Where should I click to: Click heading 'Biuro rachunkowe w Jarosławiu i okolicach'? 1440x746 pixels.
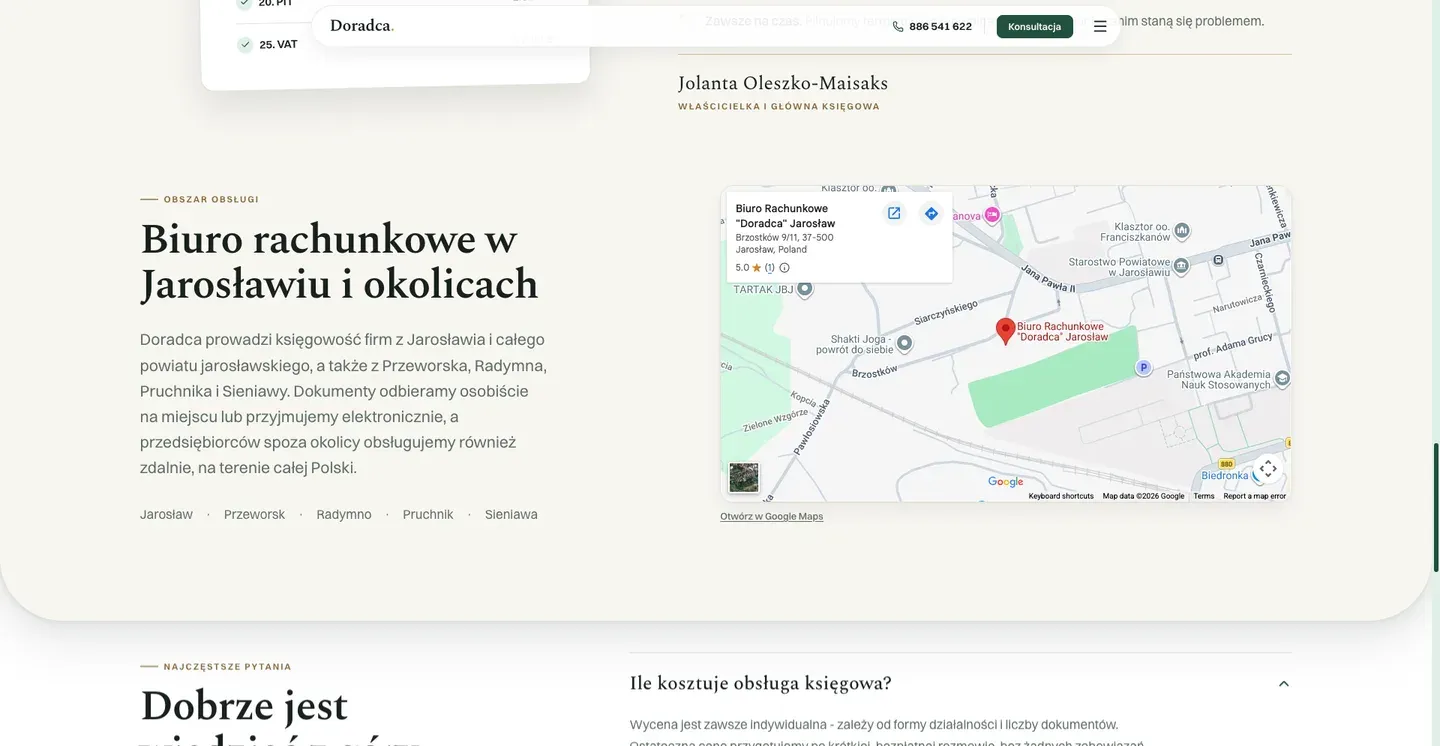point(340,261)
